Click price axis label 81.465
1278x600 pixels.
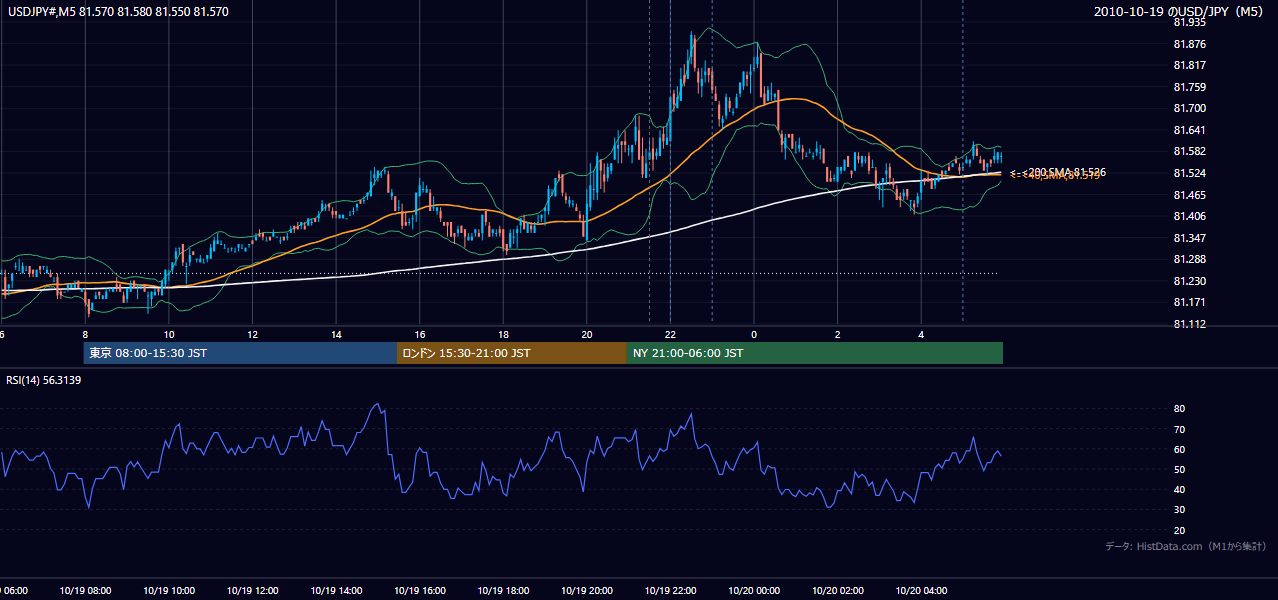[1189, 195]
